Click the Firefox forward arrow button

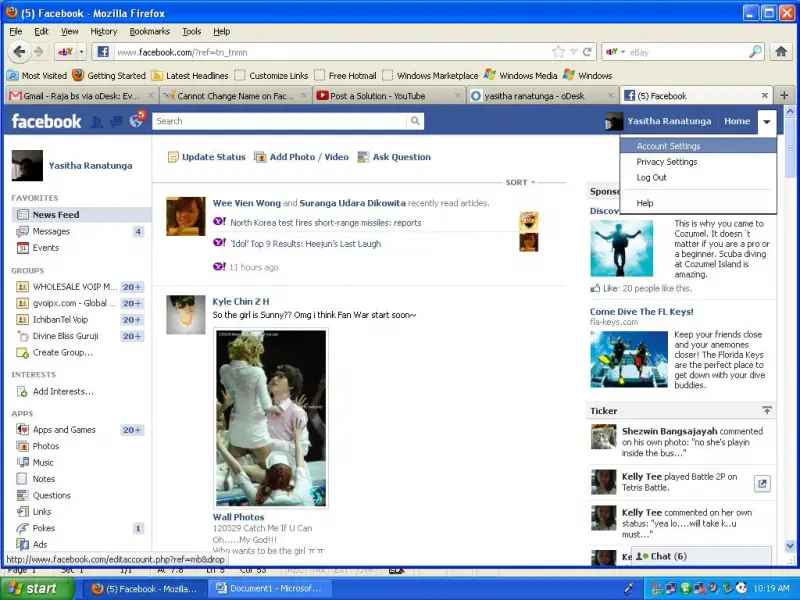[x=39, y=52]
